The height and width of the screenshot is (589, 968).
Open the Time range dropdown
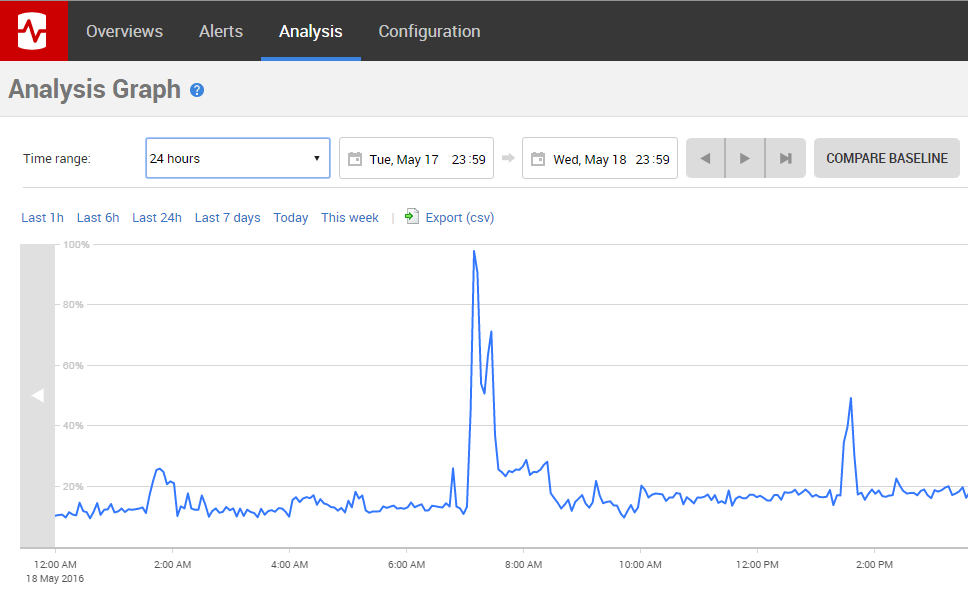(237, 157)
